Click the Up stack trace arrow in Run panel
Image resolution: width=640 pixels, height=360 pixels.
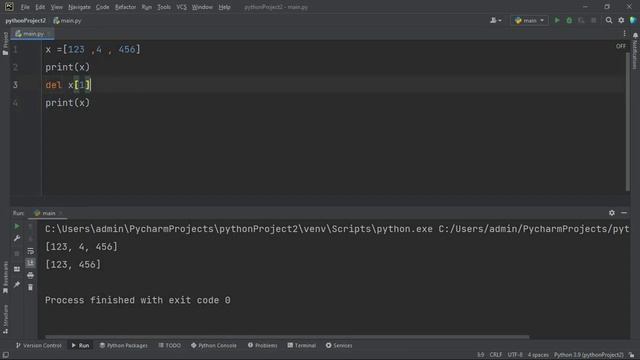(31, 227)
